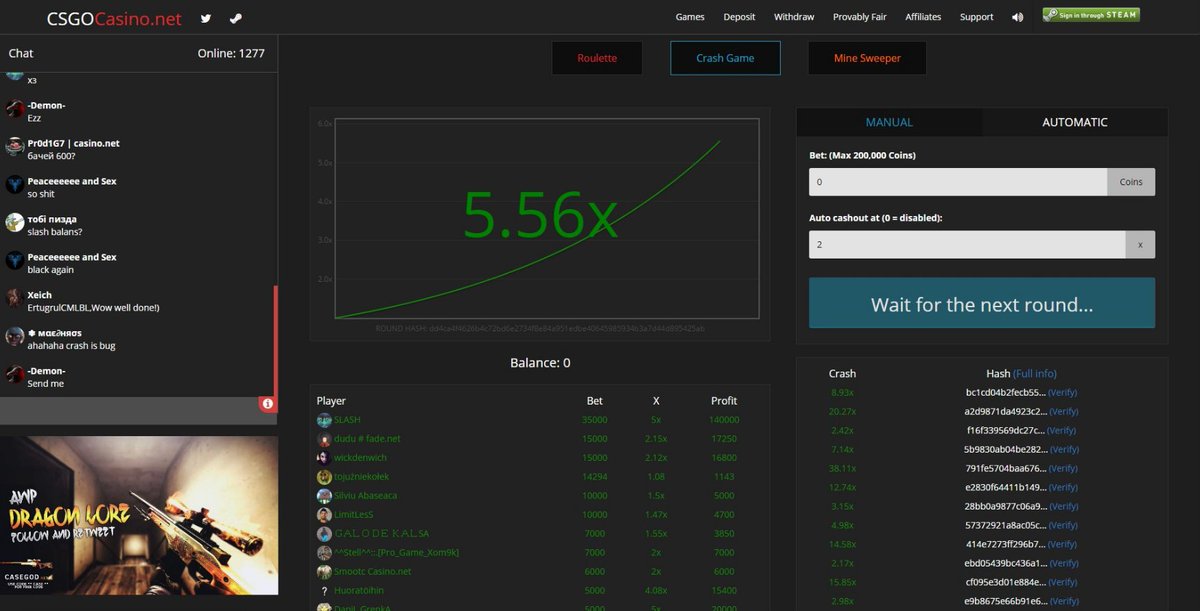The image size is (1200, 611).
Task: Open Smootc Casino.net avatar
Action: point(324,572)
